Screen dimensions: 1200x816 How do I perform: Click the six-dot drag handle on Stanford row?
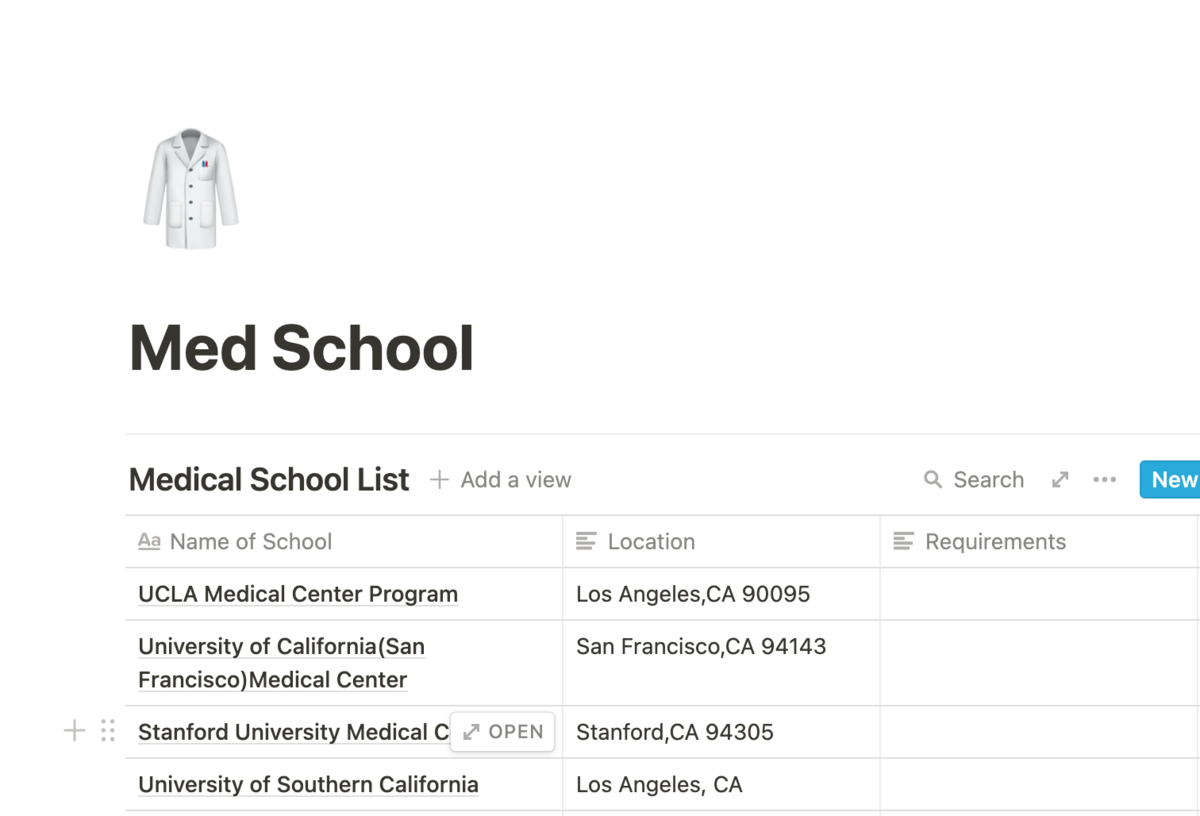(x=108, y=731)
